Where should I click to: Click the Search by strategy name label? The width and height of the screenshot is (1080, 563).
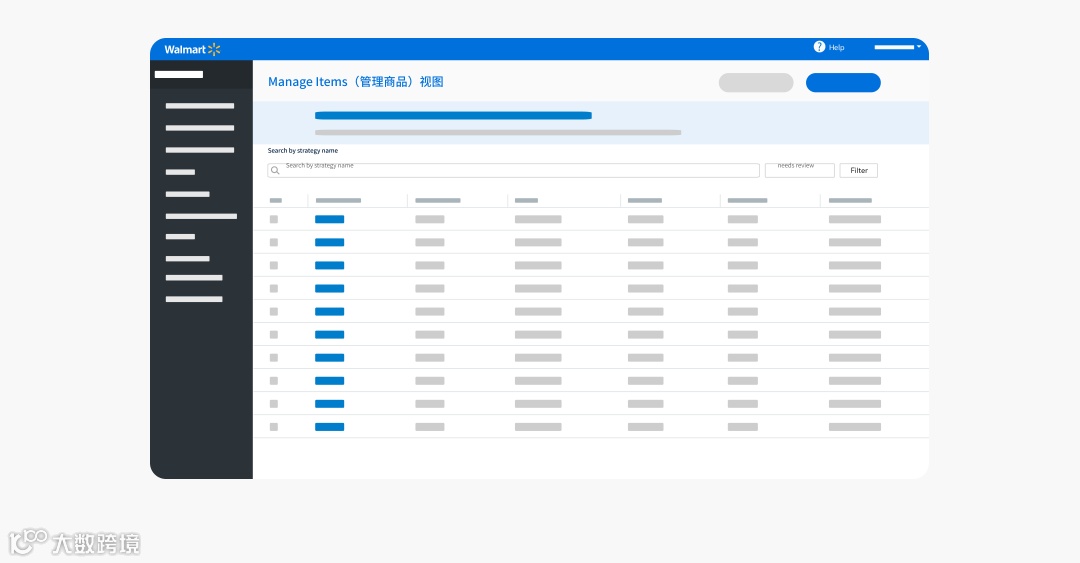303,150
